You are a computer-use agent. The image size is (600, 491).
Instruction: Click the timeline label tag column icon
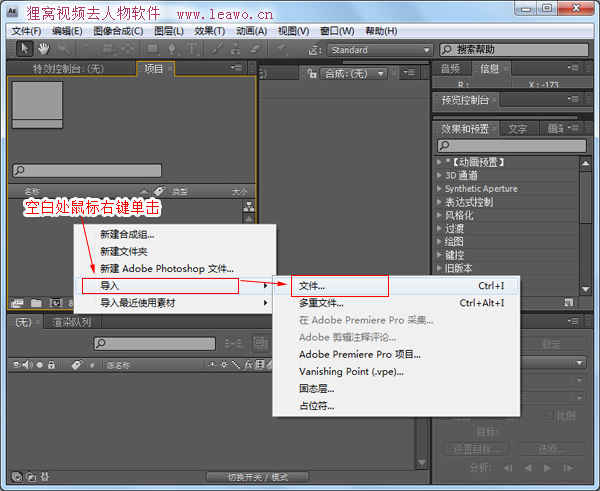pyautogui.click(x=77, y=365)
